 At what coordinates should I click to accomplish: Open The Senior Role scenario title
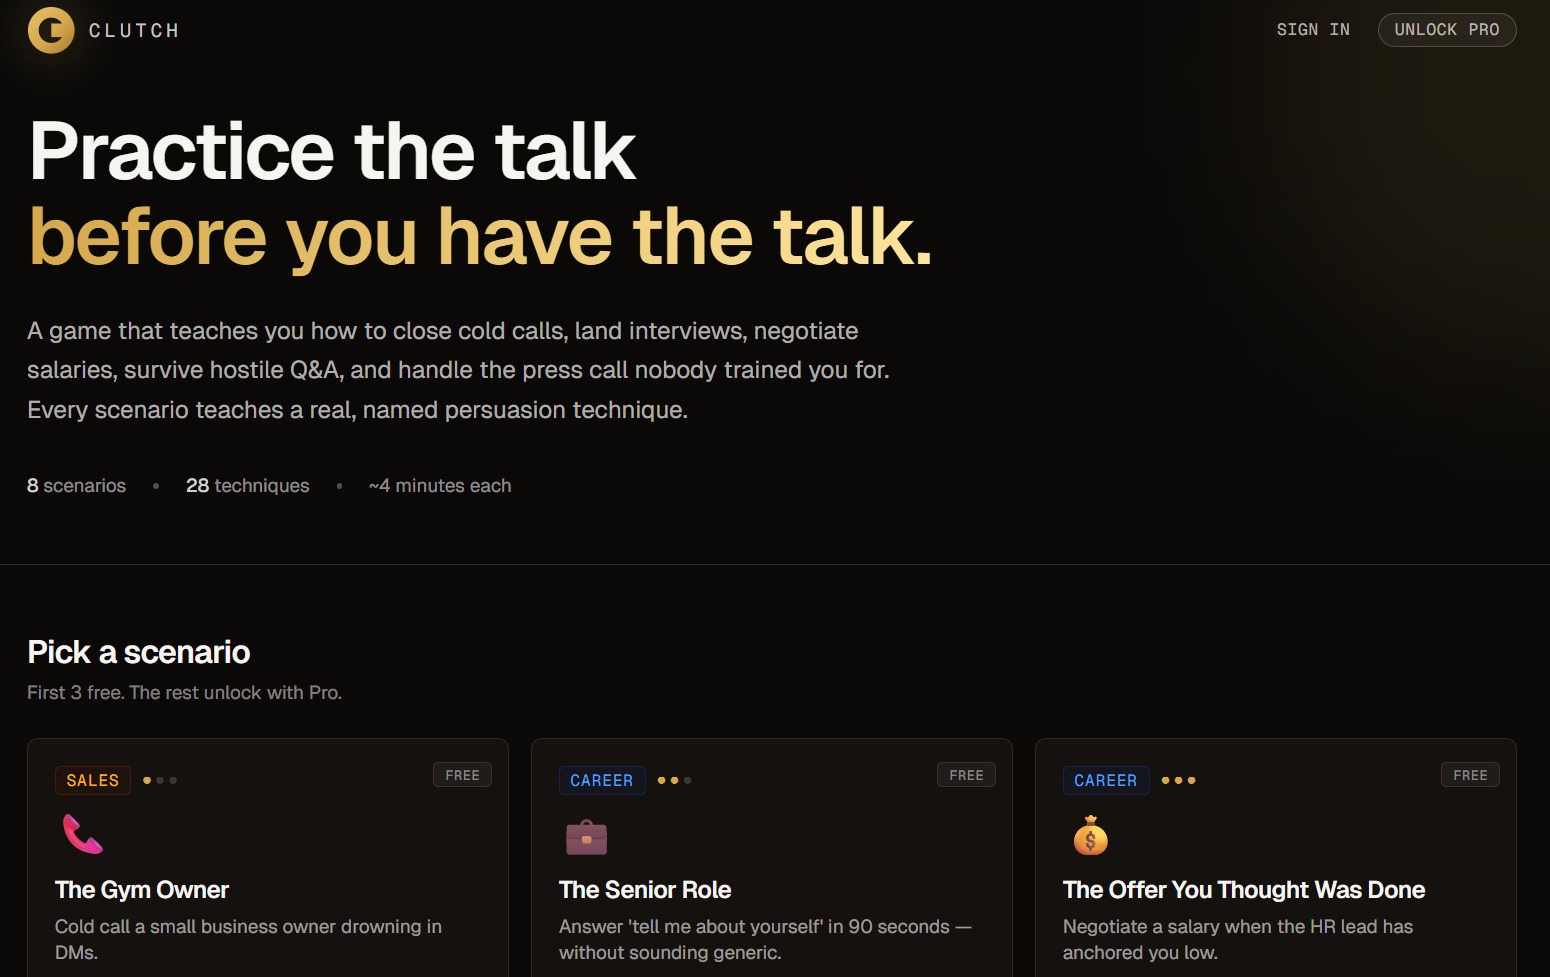645,890
